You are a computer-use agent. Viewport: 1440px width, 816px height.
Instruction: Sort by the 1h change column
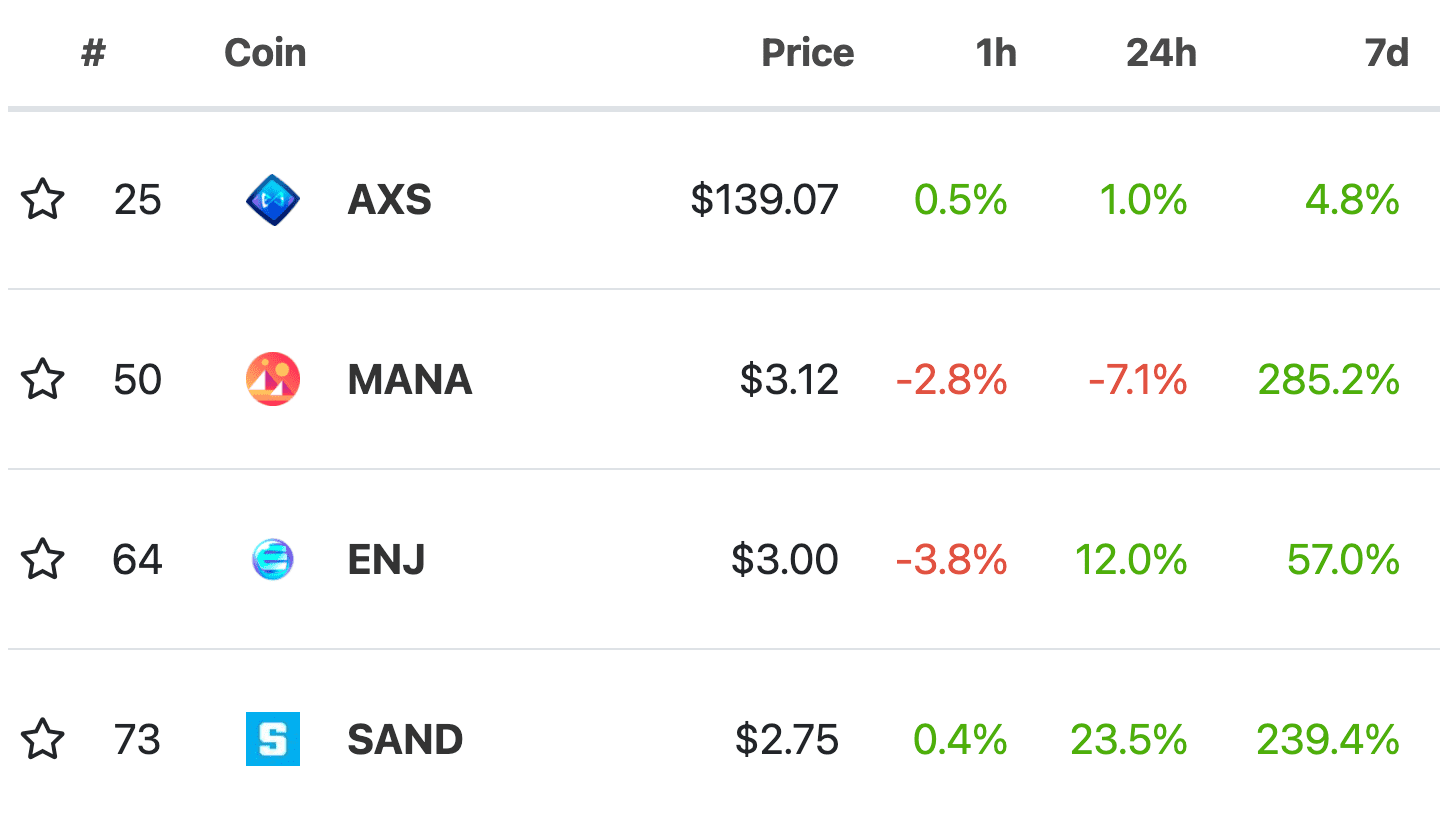coord(996,53)
